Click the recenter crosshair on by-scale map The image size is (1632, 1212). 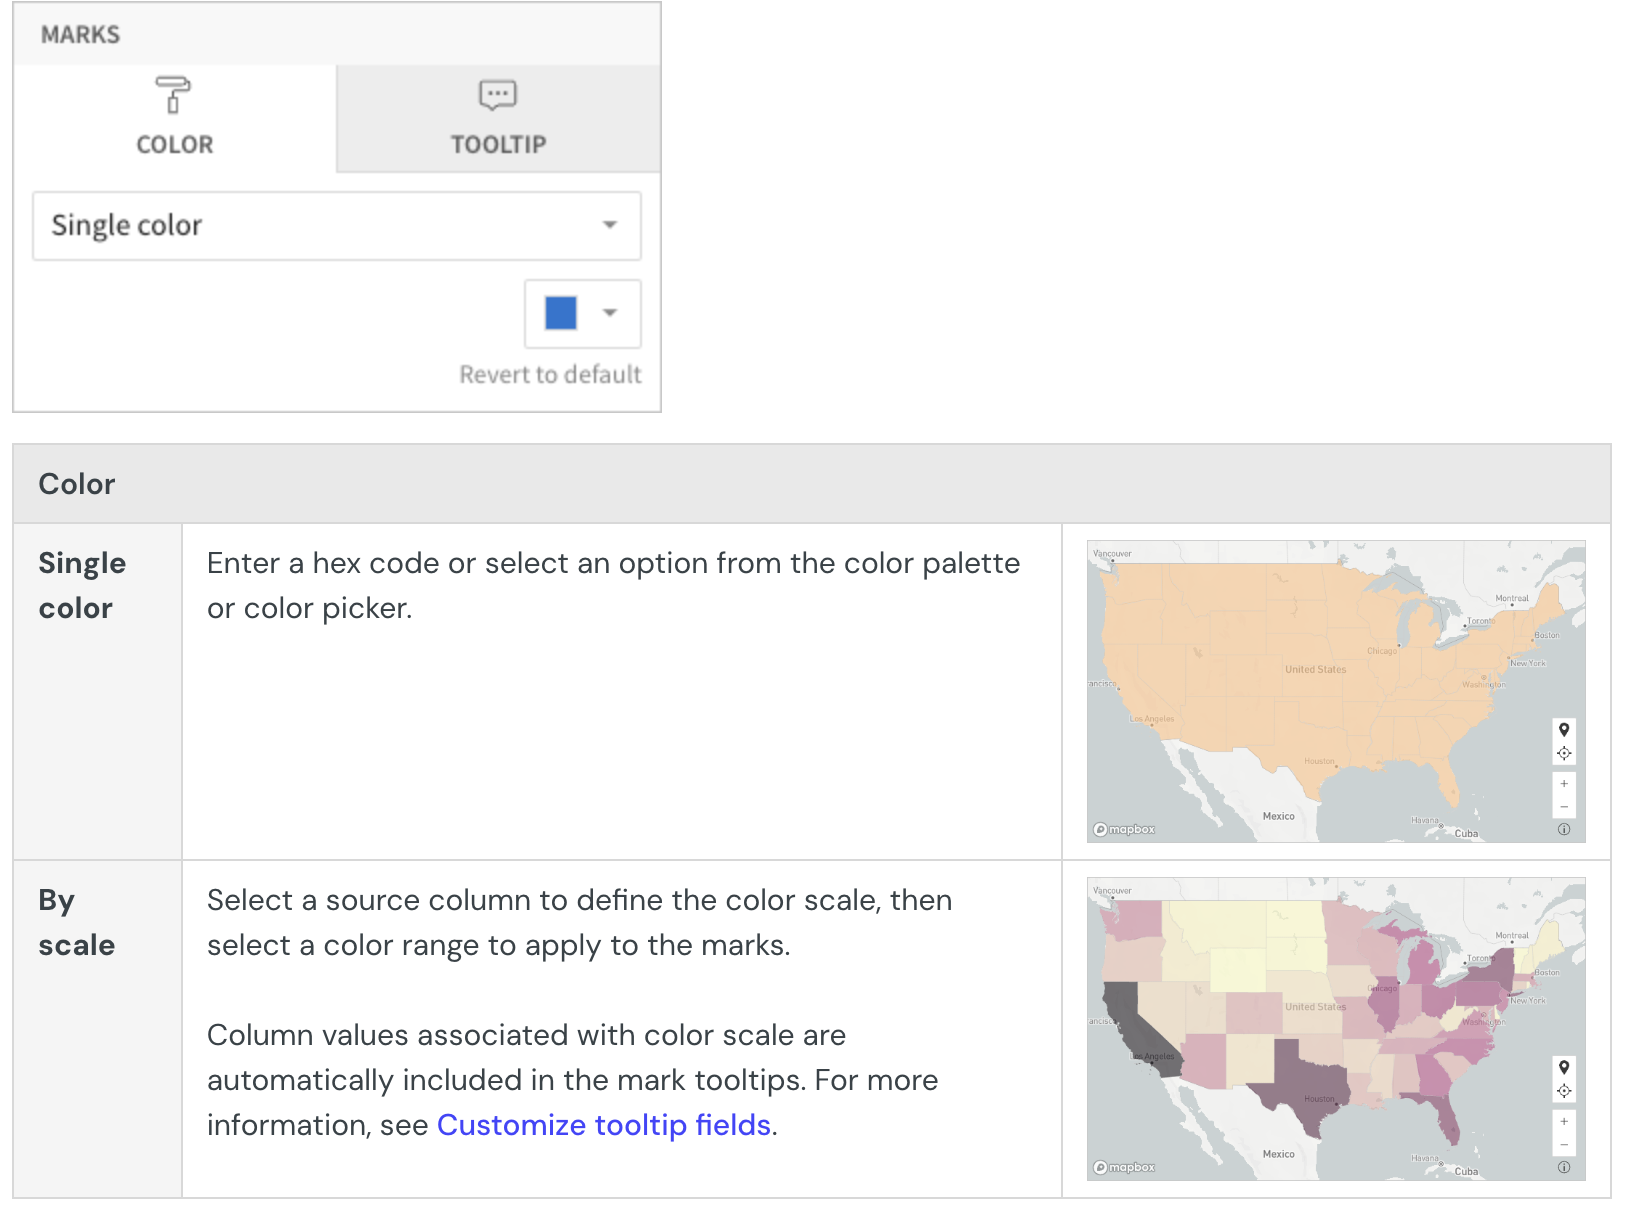[1564, 1091]
